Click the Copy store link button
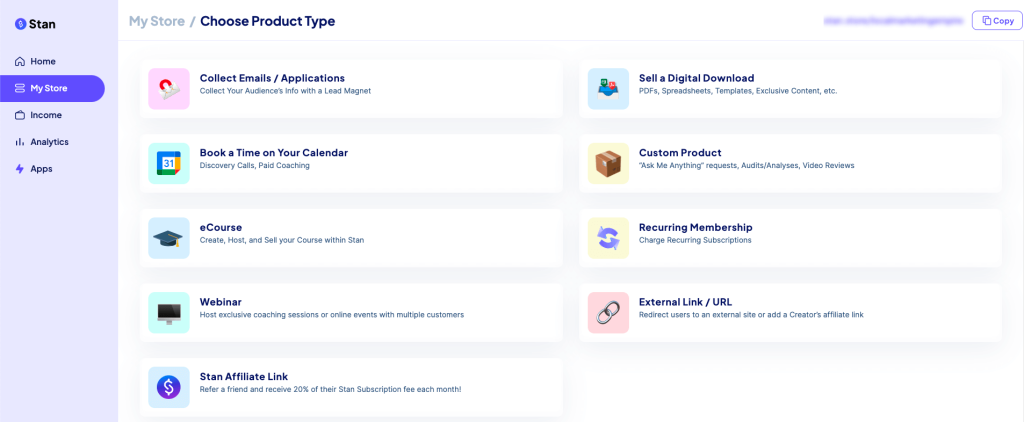 (x=997, y=21)
